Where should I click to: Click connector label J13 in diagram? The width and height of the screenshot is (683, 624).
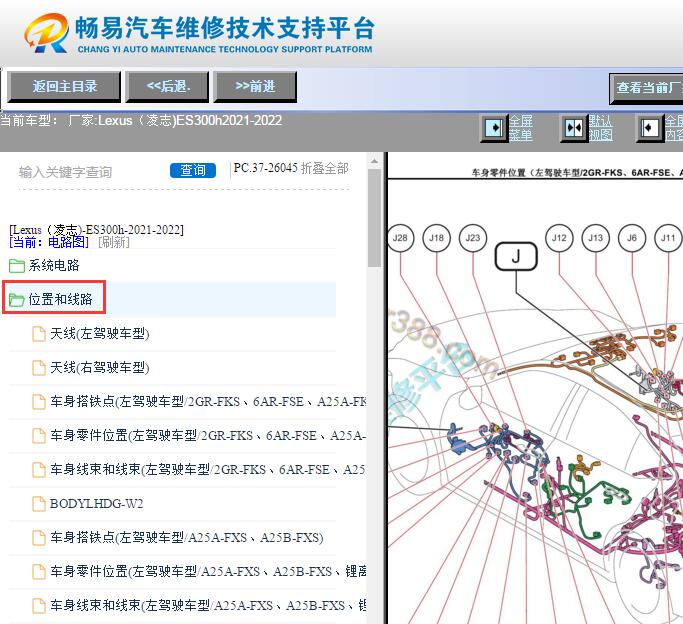(595, 238)
